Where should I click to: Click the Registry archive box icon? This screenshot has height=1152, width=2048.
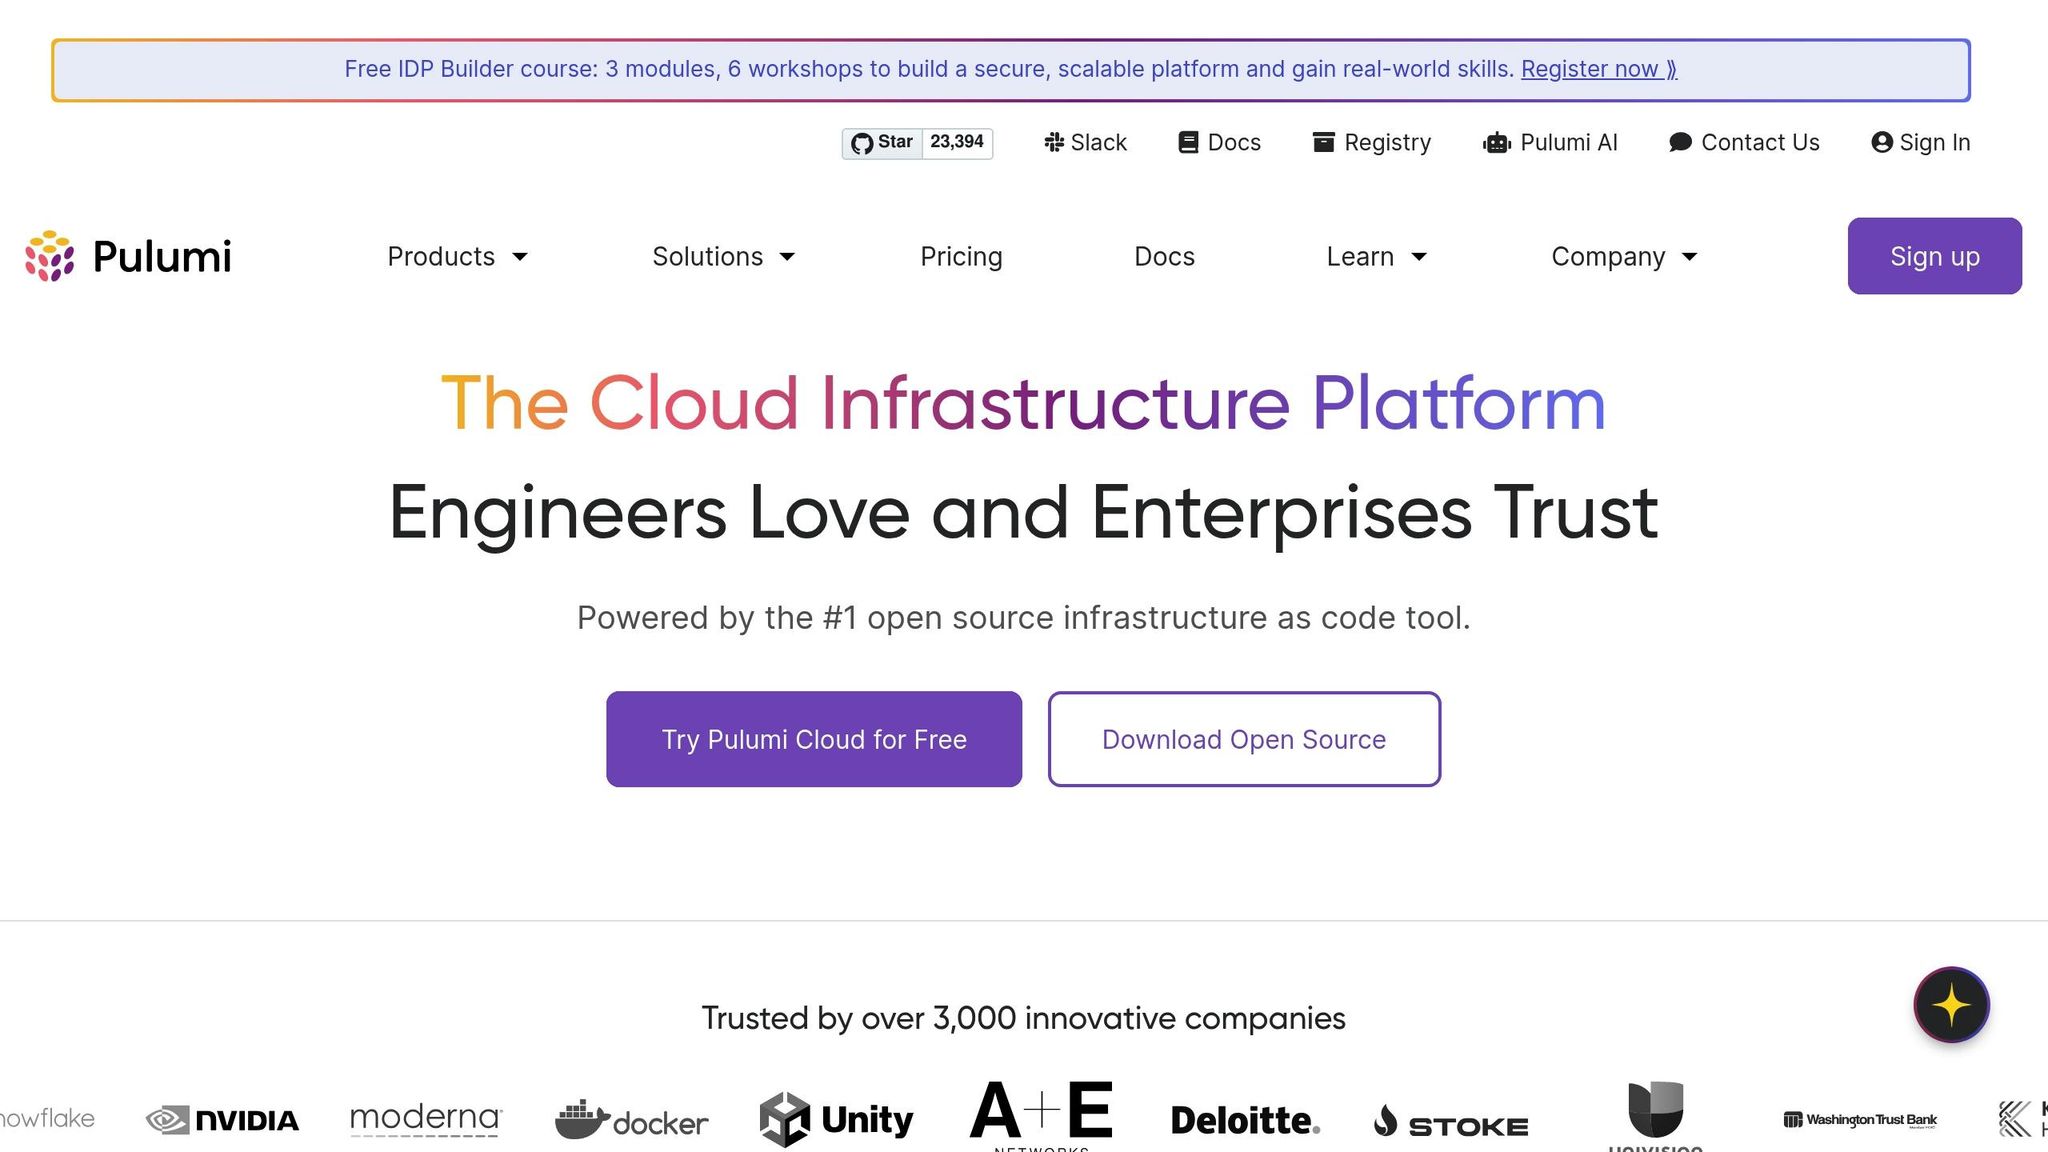[x=1323, y=143]
